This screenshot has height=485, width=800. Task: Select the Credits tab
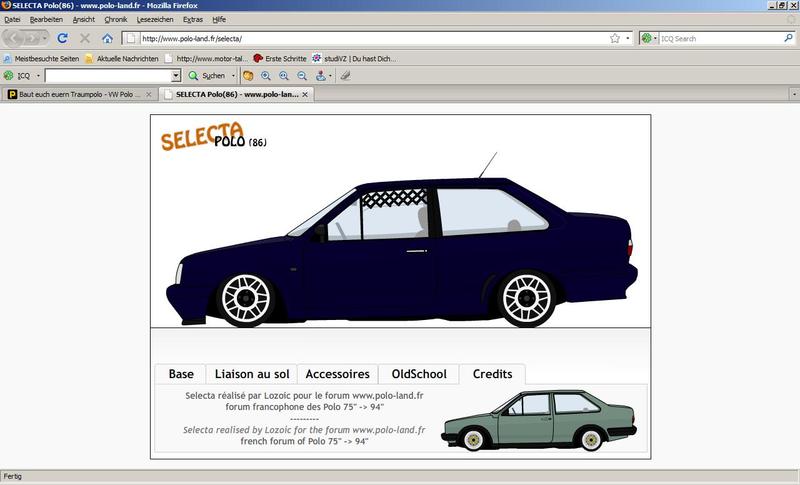pos(492,374)
